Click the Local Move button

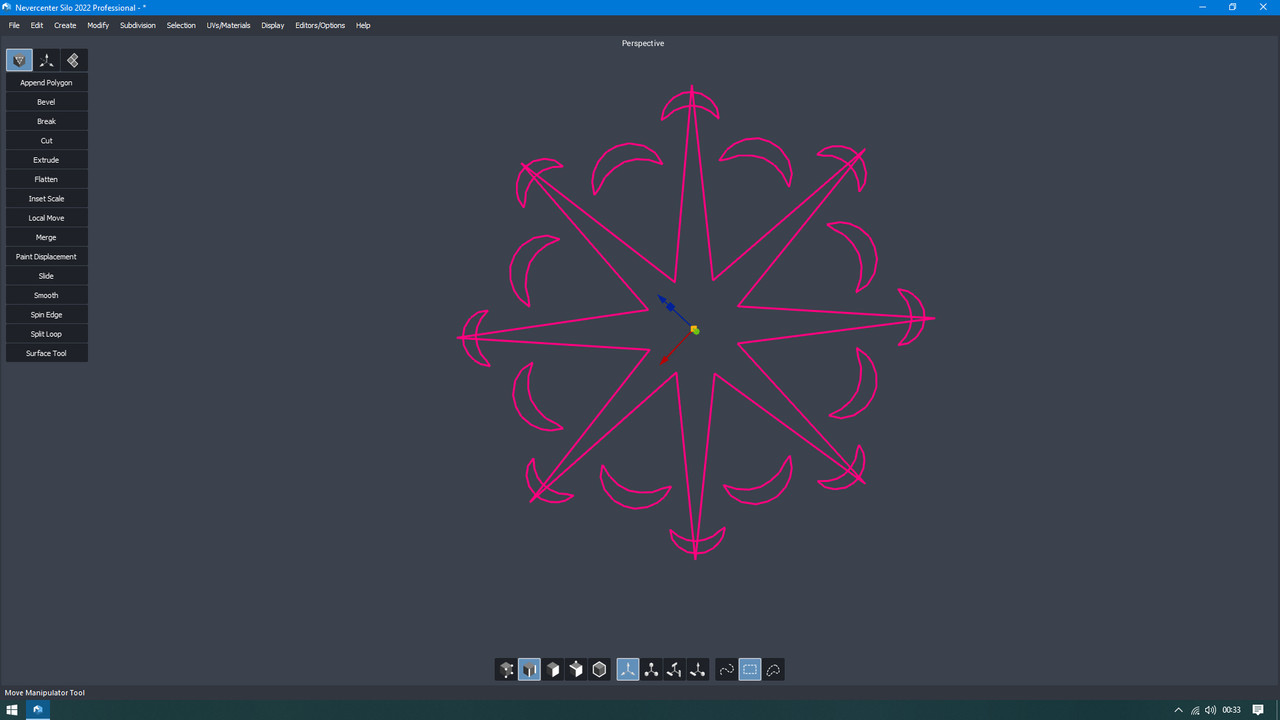tap(47, 218)
